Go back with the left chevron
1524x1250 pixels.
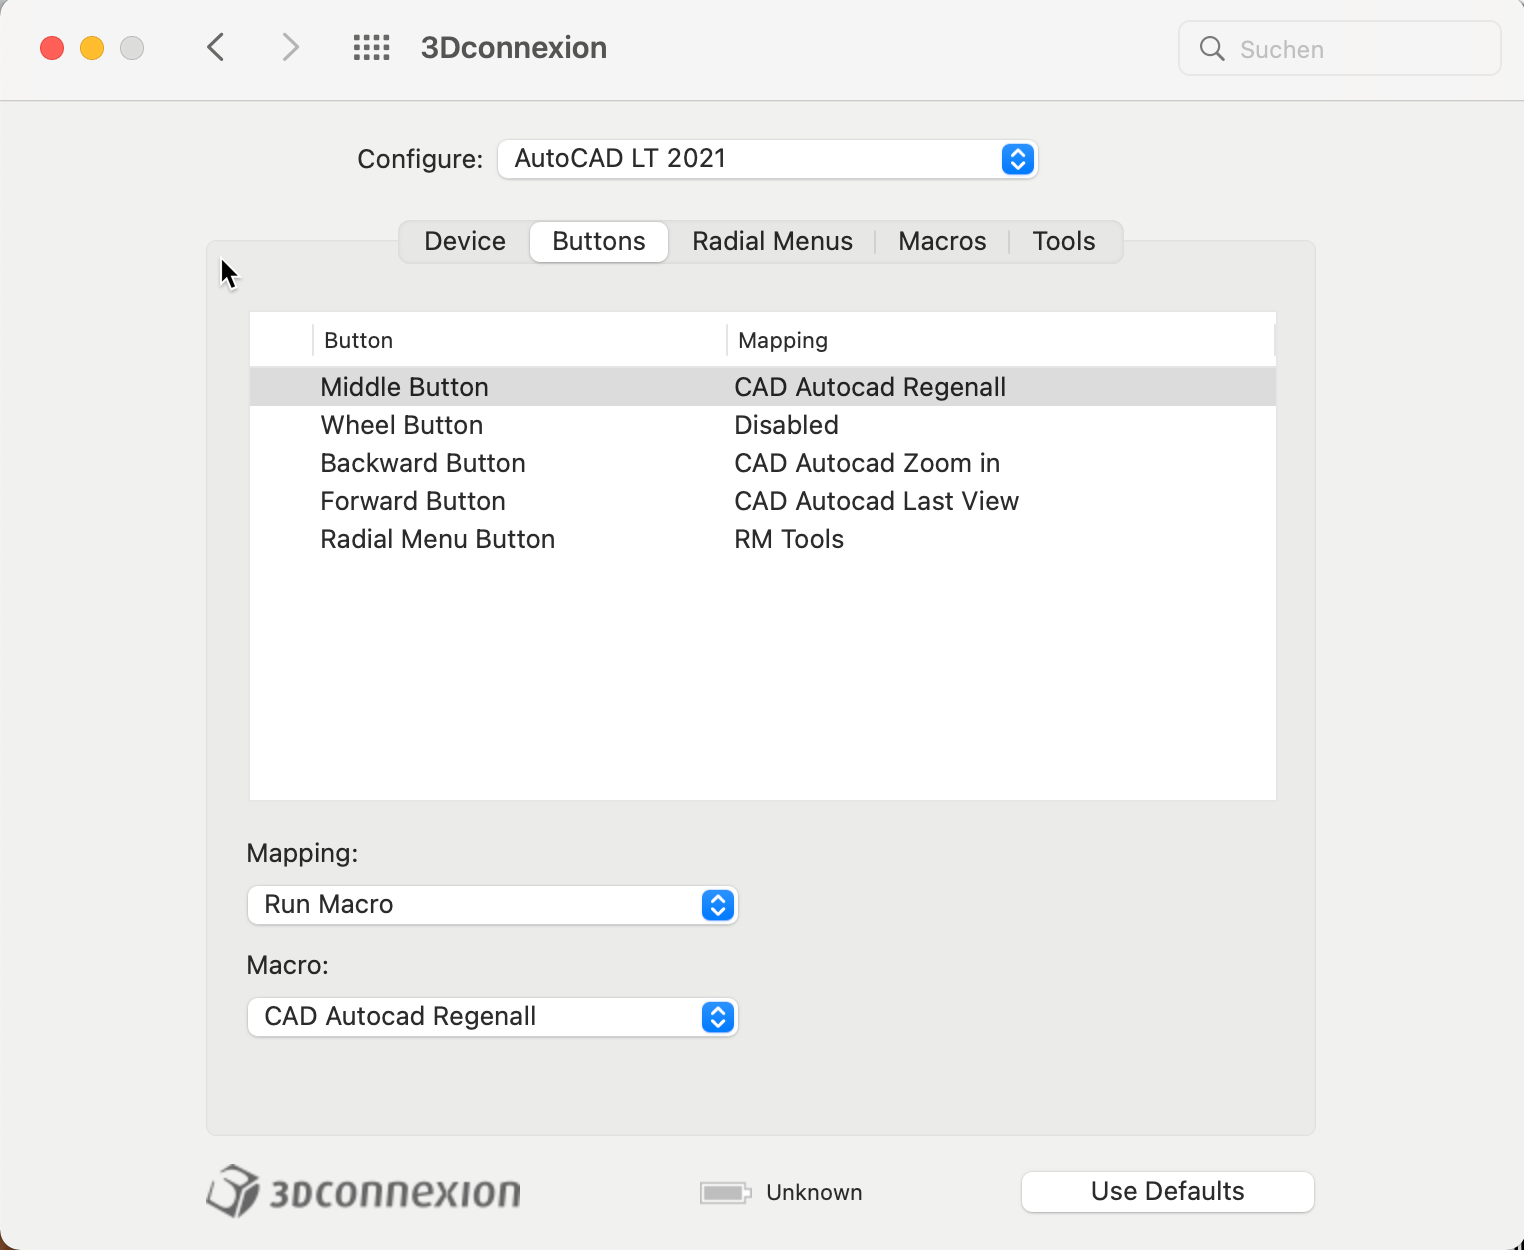coord(215,47)
